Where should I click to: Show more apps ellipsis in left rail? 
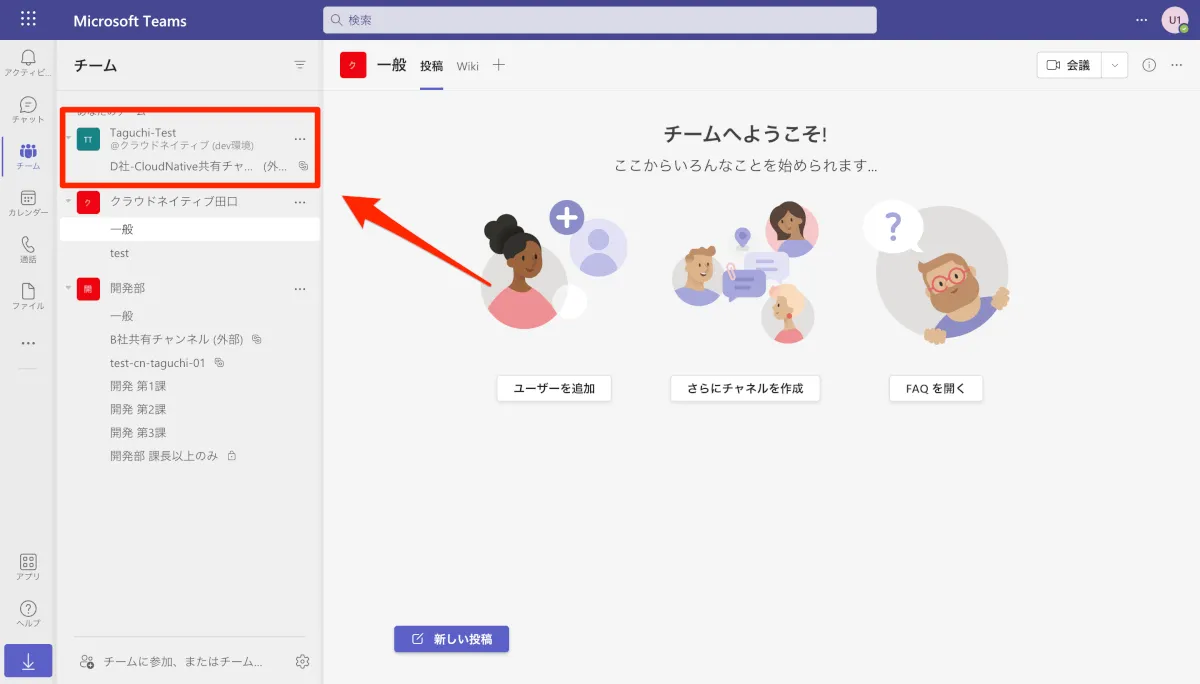point(28,343)
